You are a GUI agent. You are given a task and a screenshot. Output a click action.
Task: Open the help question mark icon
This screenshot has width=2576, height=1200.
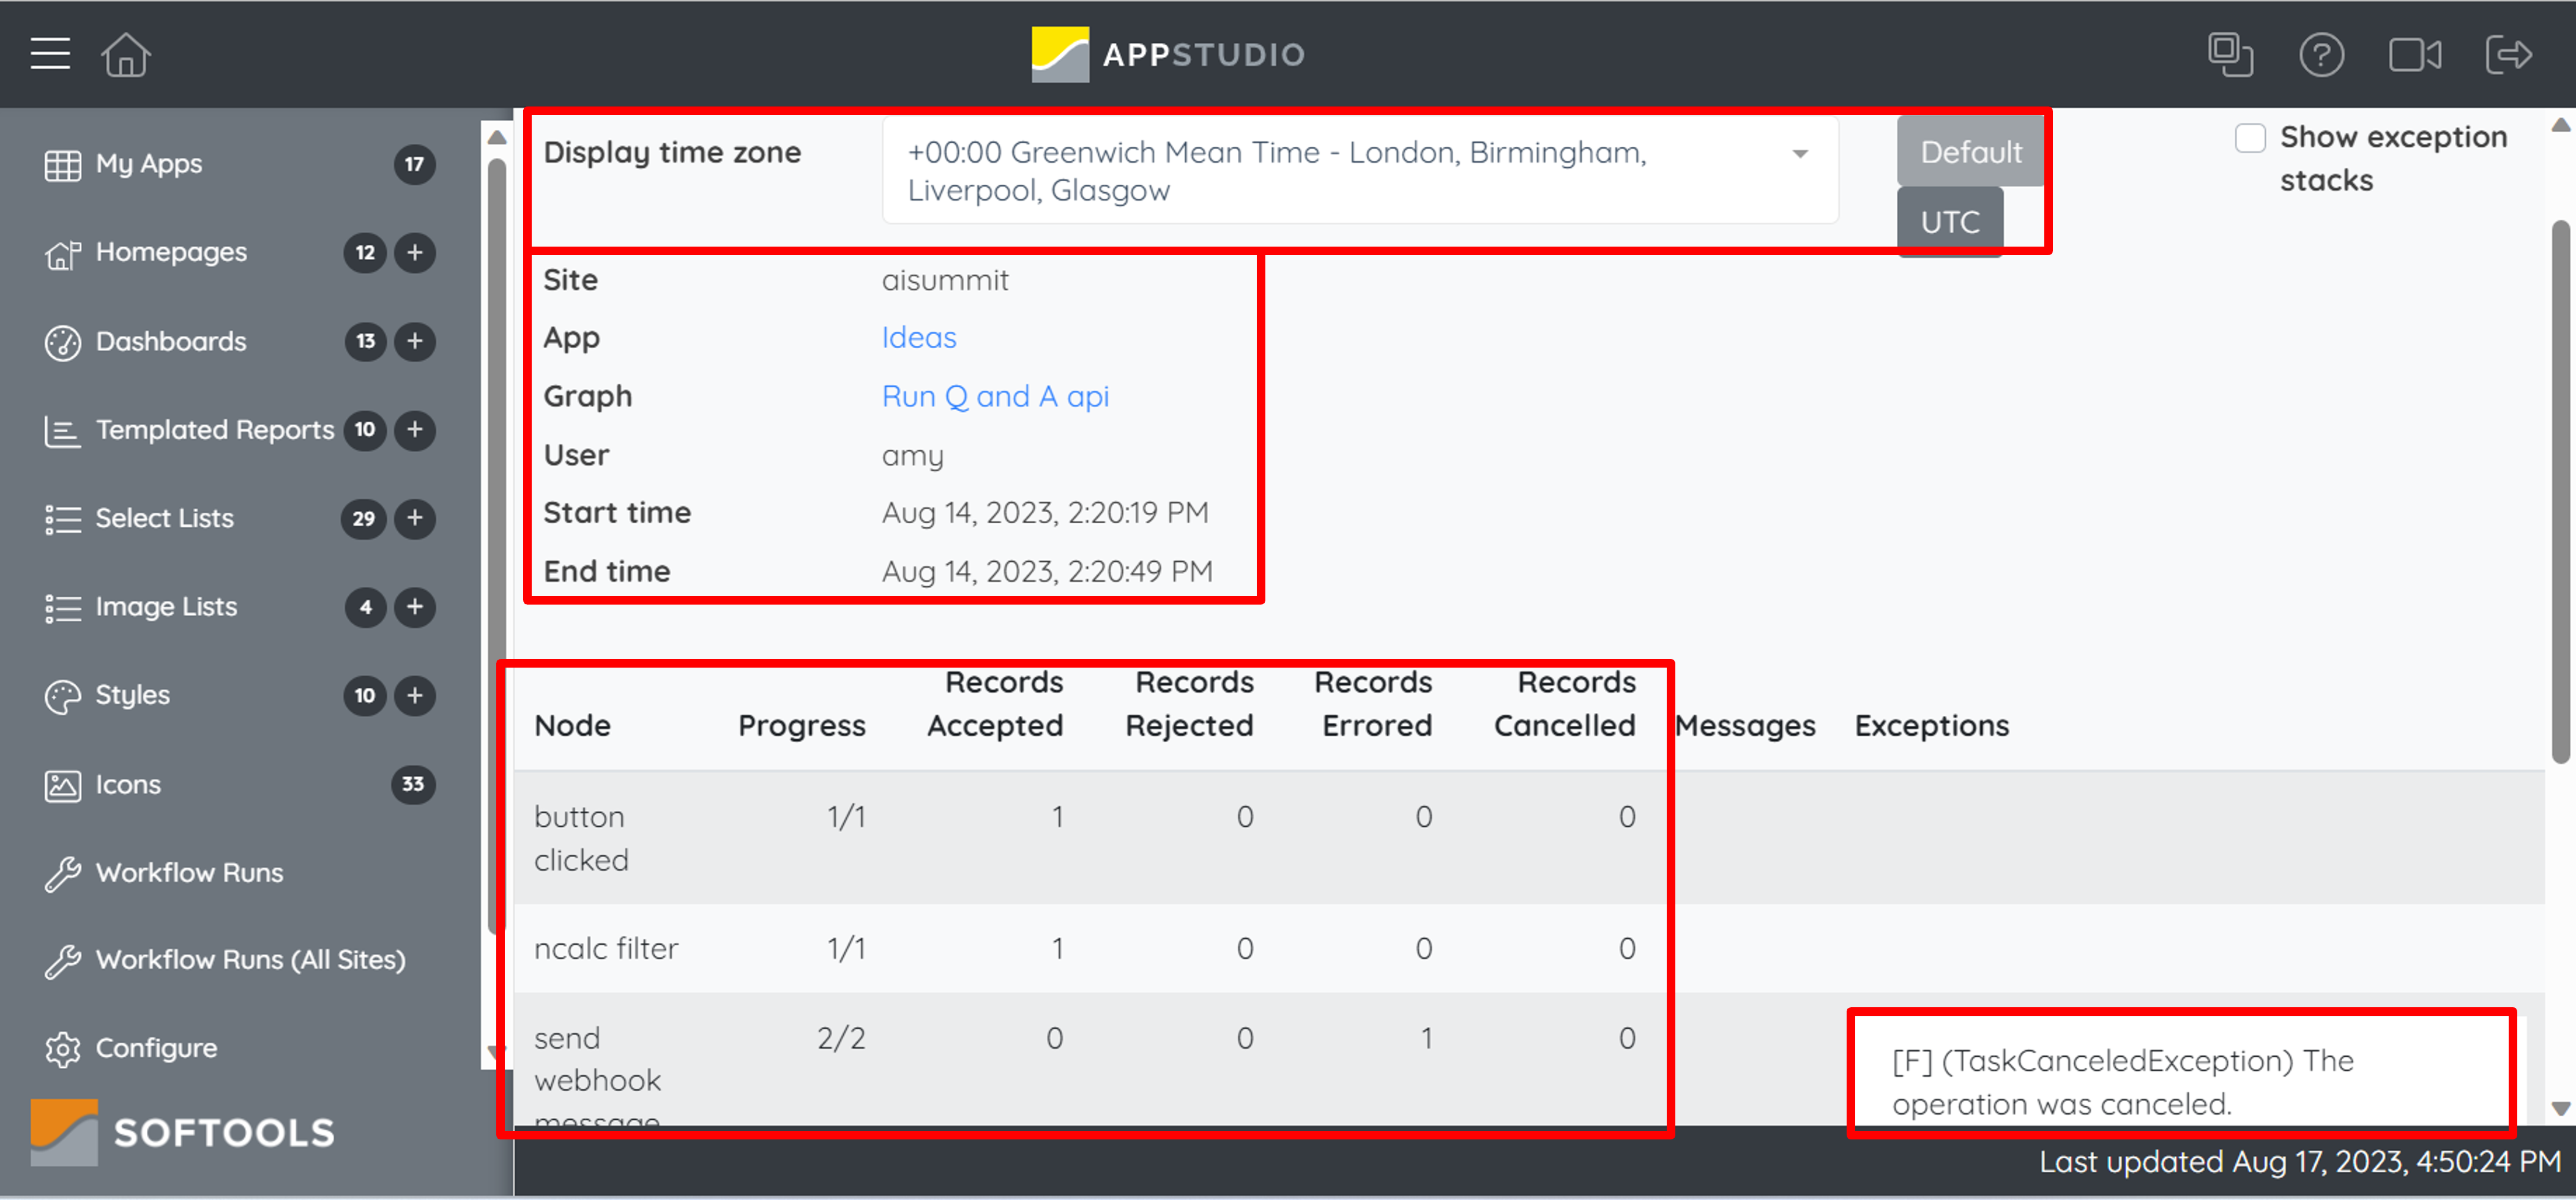[2321, 54]
